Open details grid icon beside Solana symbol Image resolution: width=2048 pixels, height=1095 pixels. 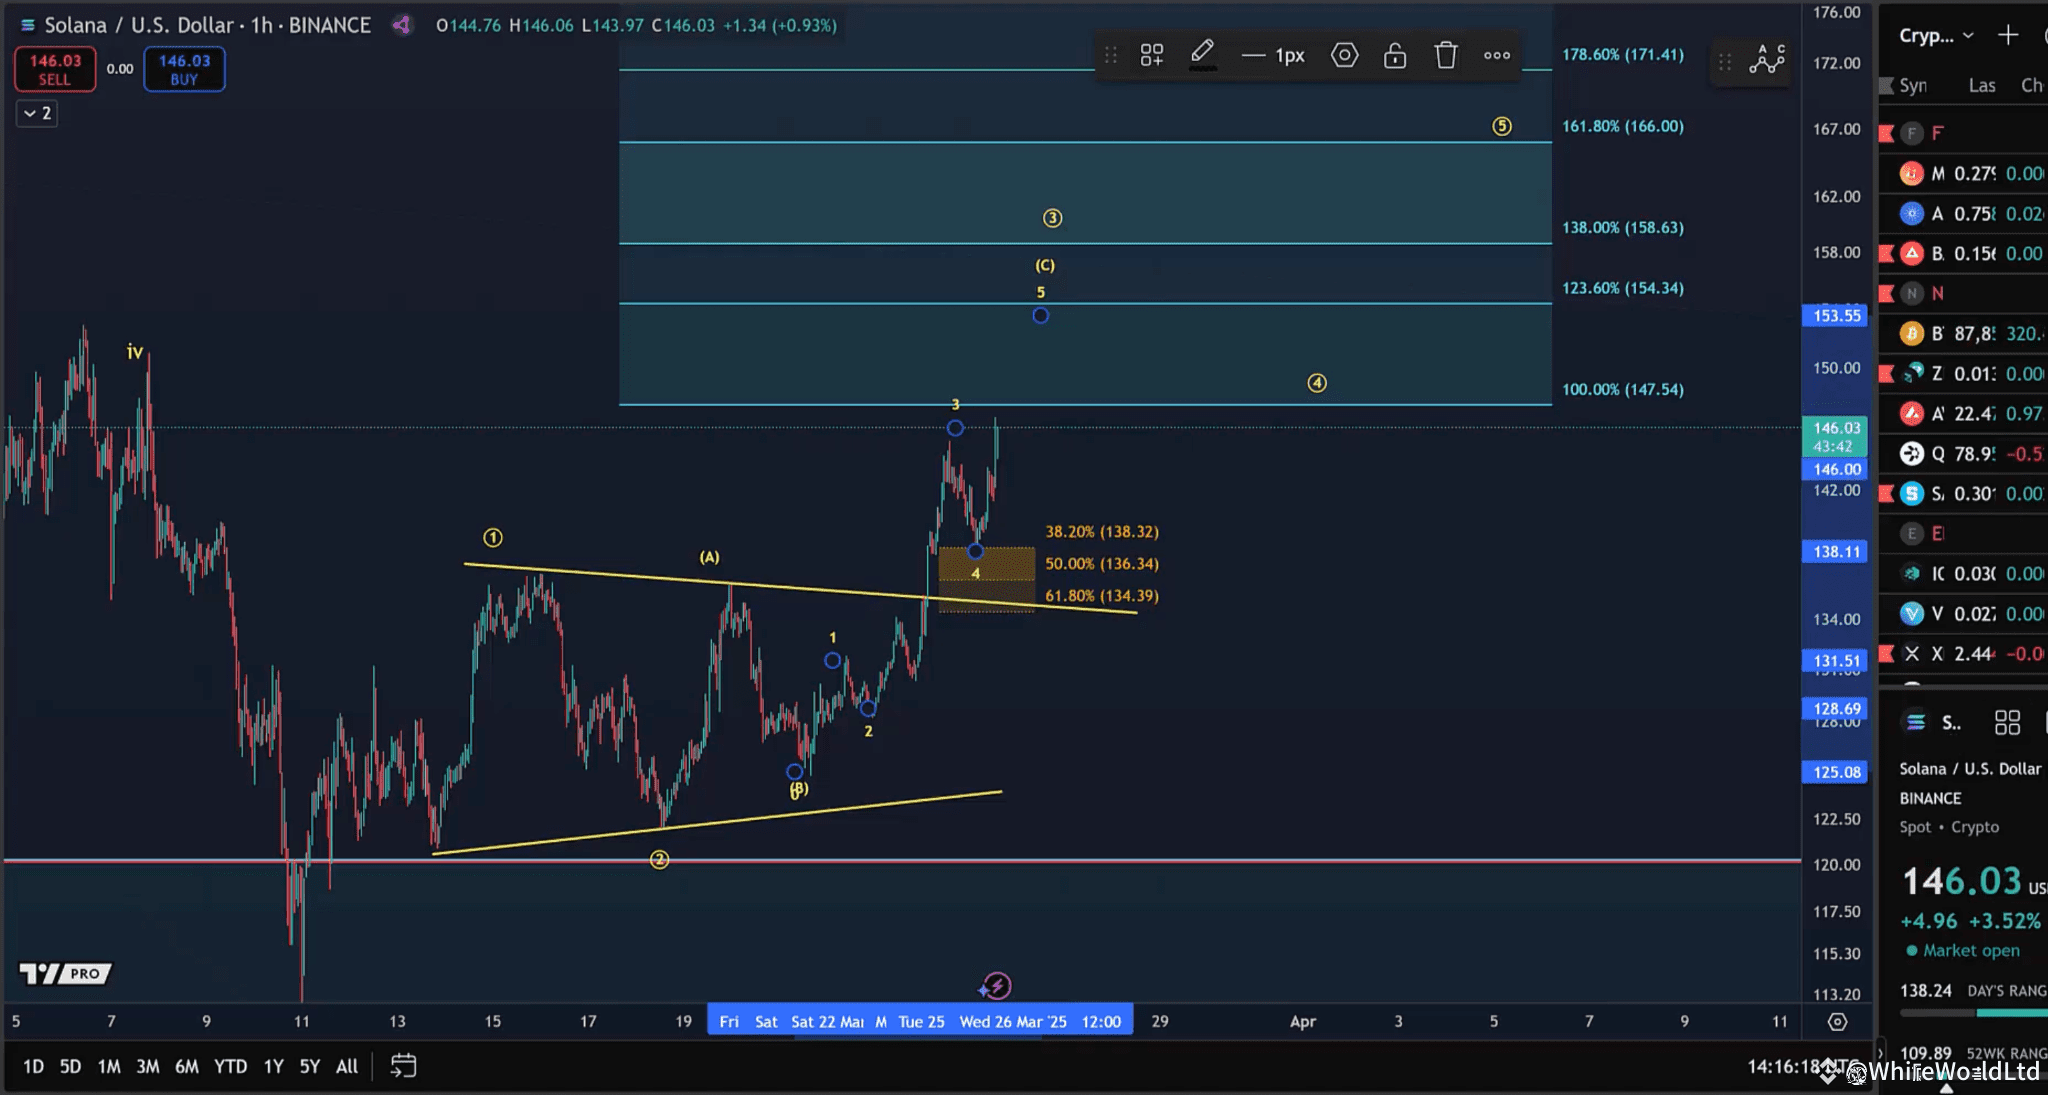point(2007,722)
